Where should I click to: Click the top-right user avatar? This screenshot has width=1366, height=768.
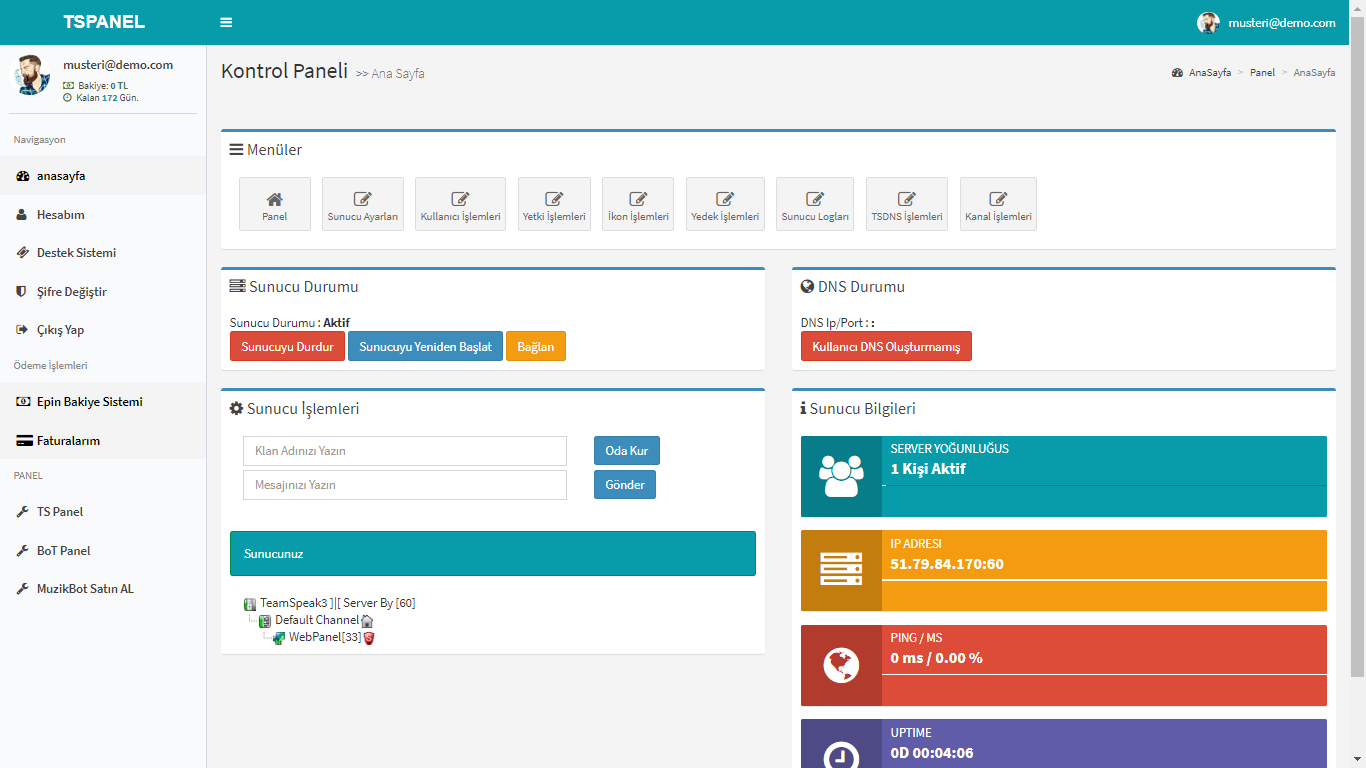point(1208,22)
